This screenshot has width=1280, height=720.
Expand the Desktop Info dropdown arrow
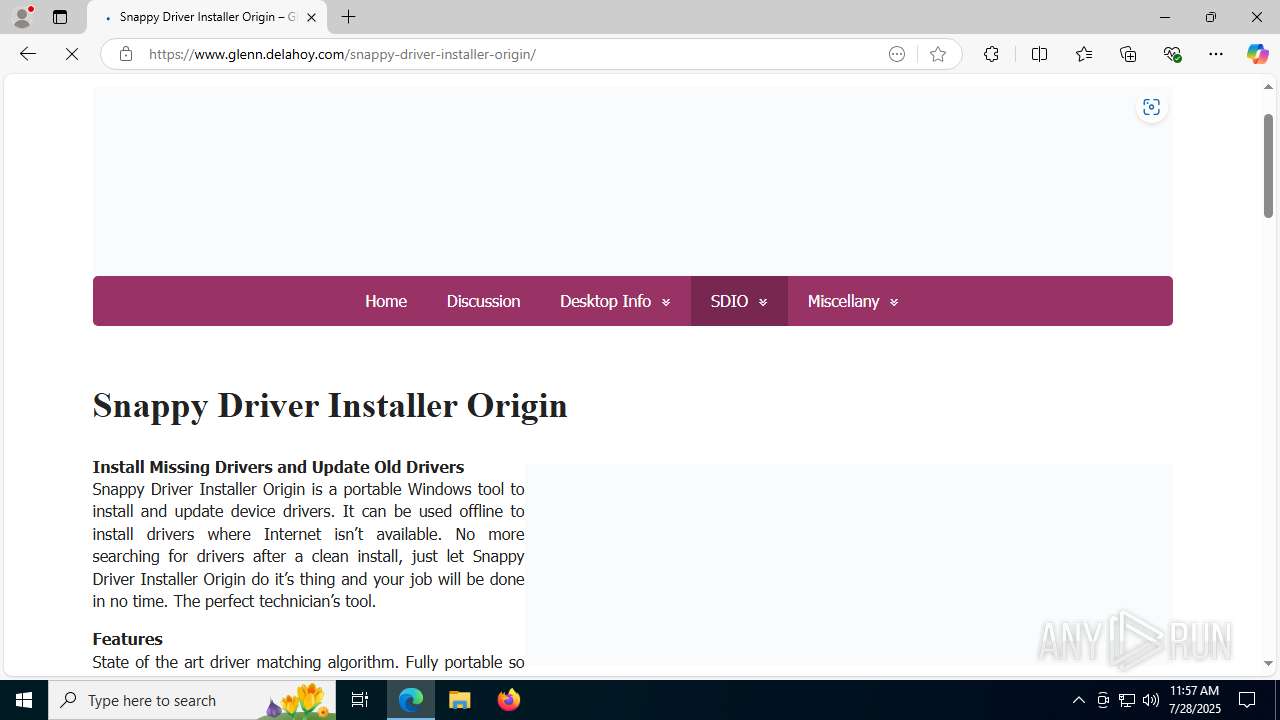pyautogui.click(x=666, y=302)
